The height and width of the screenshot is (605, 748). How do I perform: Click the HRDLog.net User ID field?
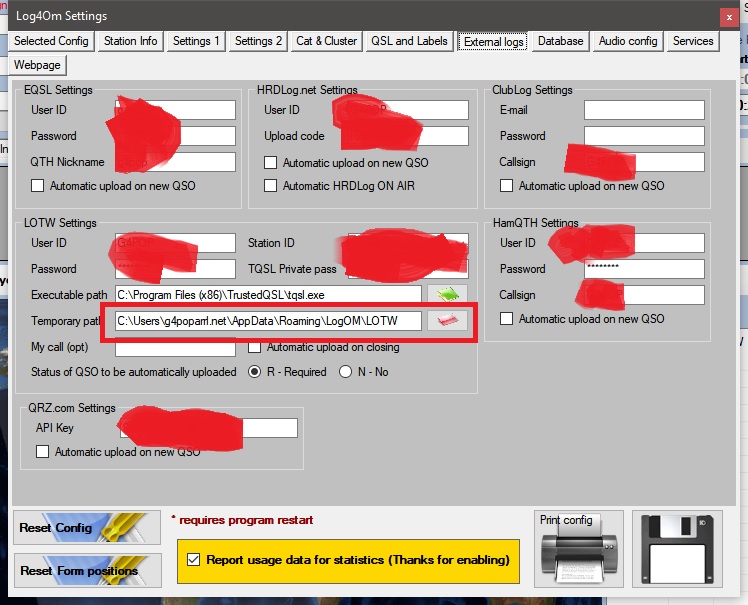408,110
